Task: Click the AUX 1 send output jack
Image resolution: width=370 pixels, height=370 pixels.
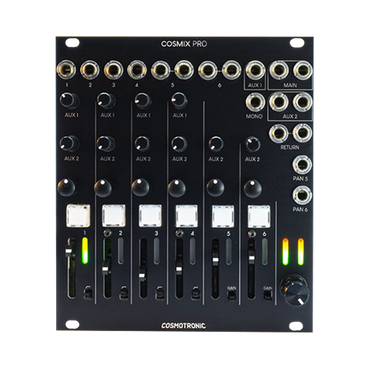Action: coord(255,70)
